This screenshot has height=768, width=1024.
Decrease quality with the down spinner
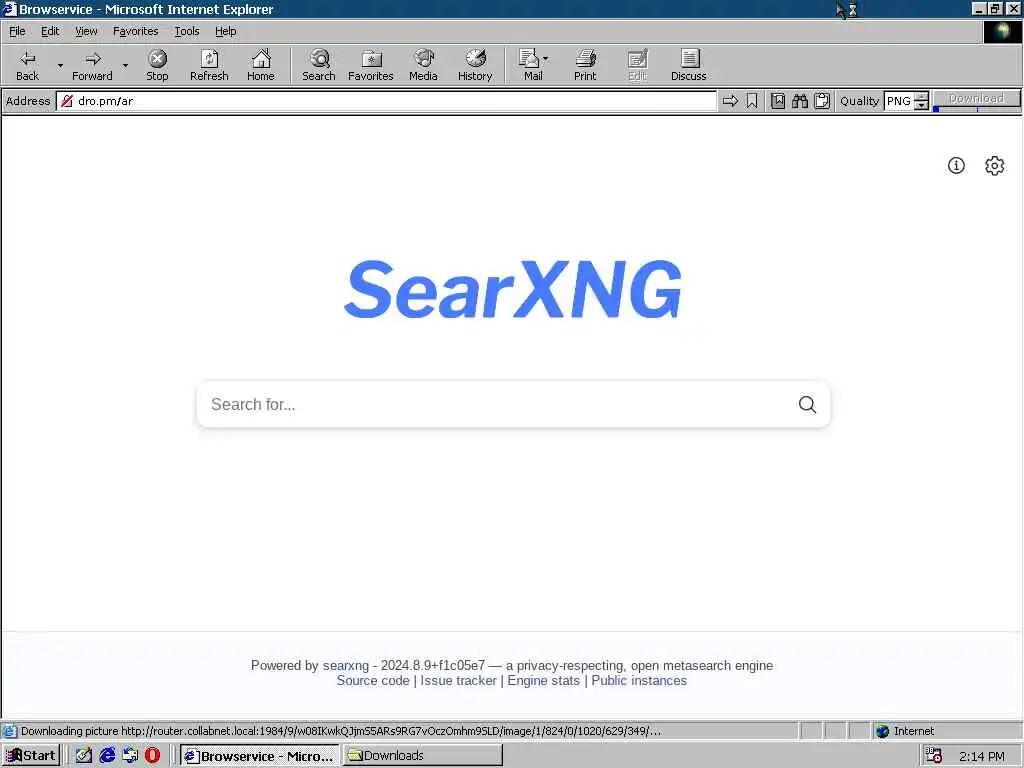[921, 106]
